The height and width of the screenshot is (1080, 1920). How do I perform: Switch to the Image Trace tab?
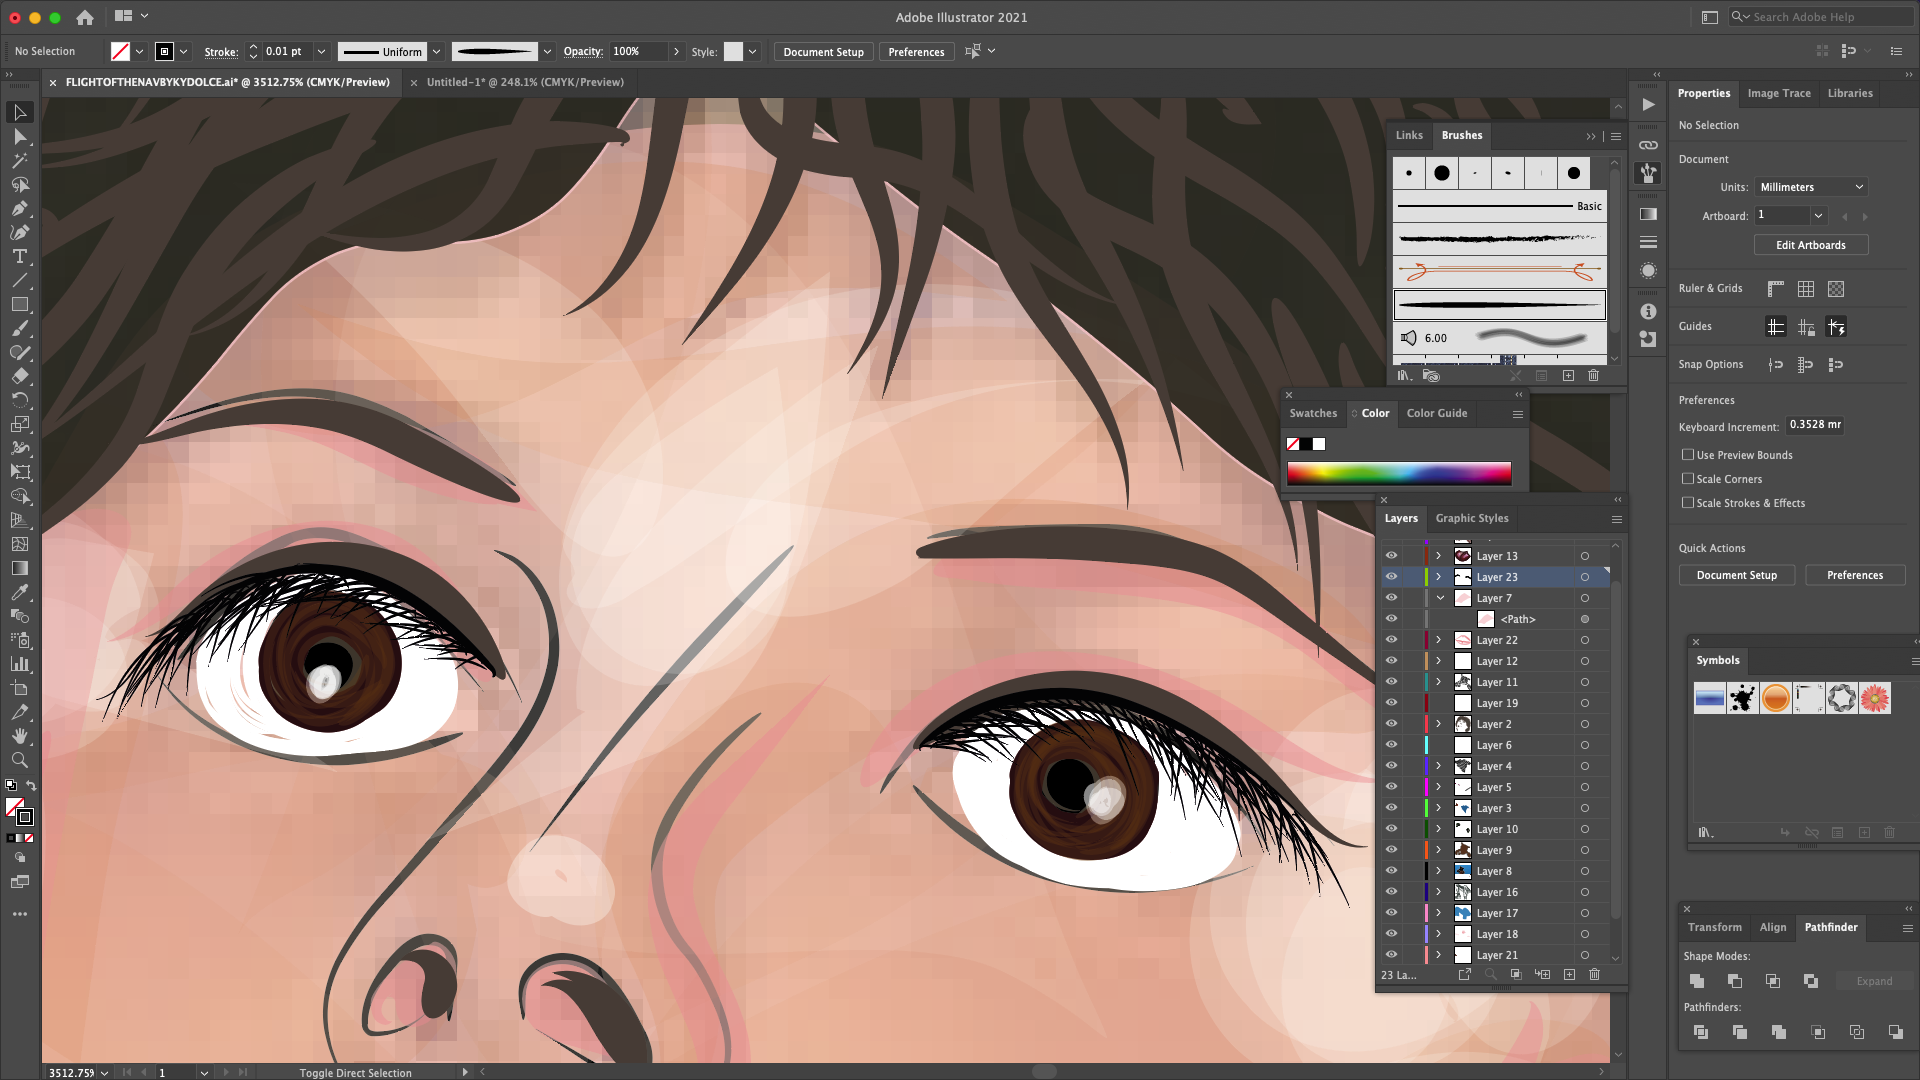[x=1779, y=93]
